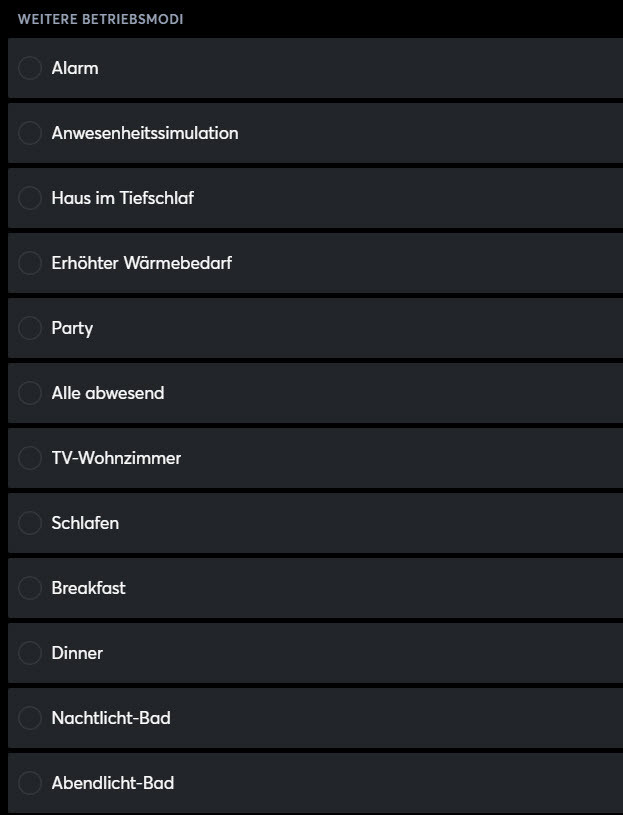Click the Breakfast label text
The width and height of the screenshot is (623, 815).
click(x=88, y=588)
